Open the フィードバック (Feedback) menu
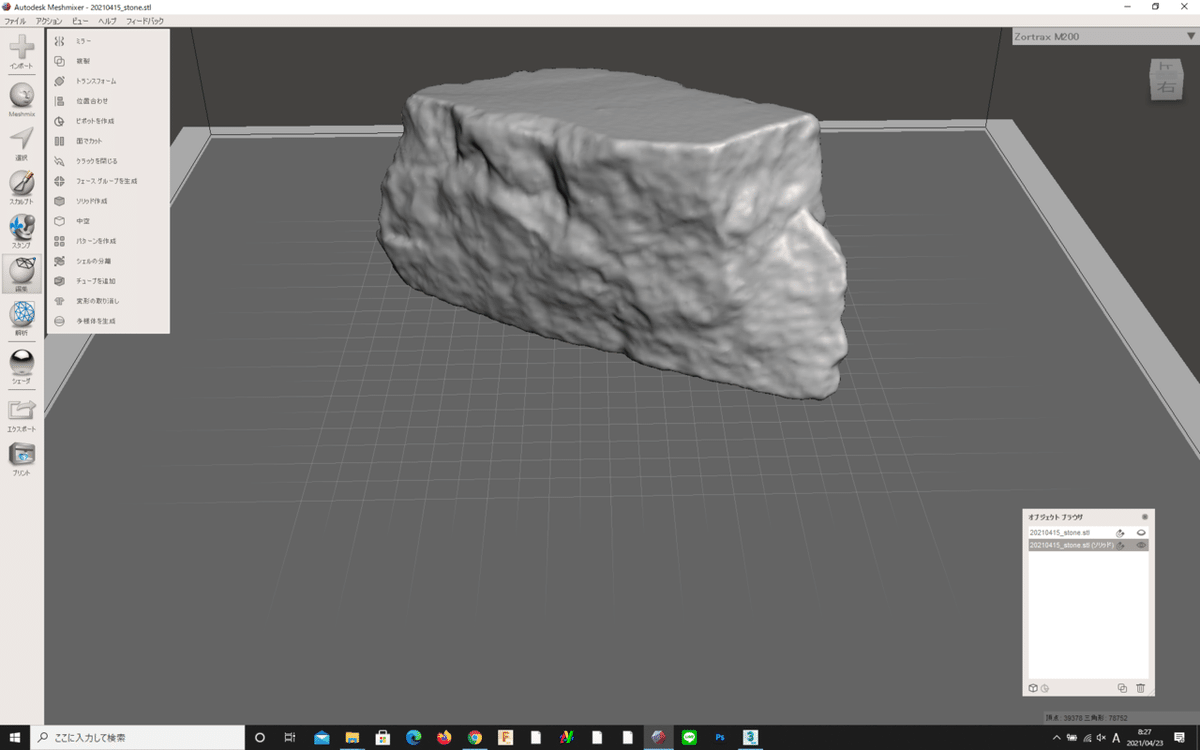Image resolution: width=1200 pixels, height=750 pixels. pos(145,21)
